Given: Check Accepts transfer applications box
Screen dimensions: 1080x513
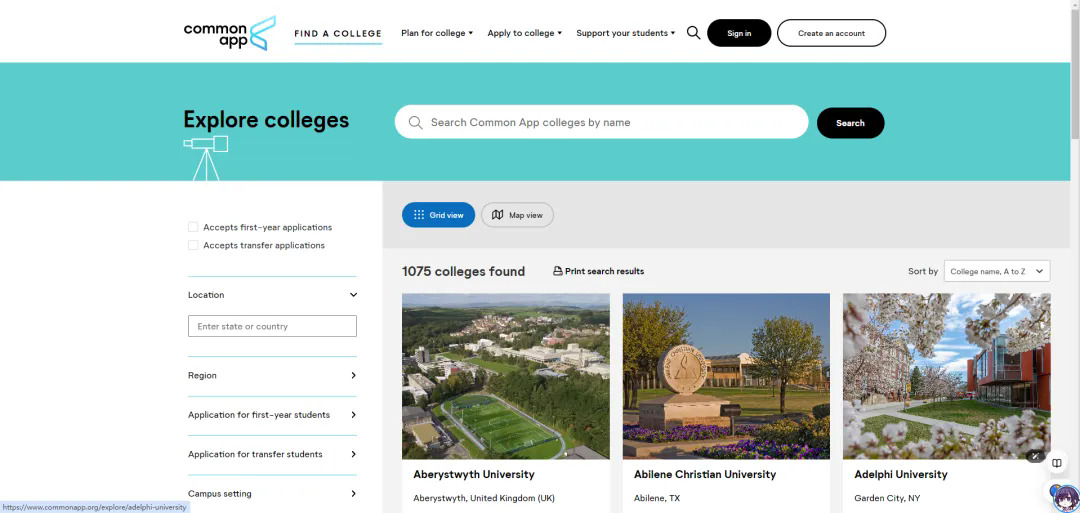Looking at the screenshot, I should 193,245.
